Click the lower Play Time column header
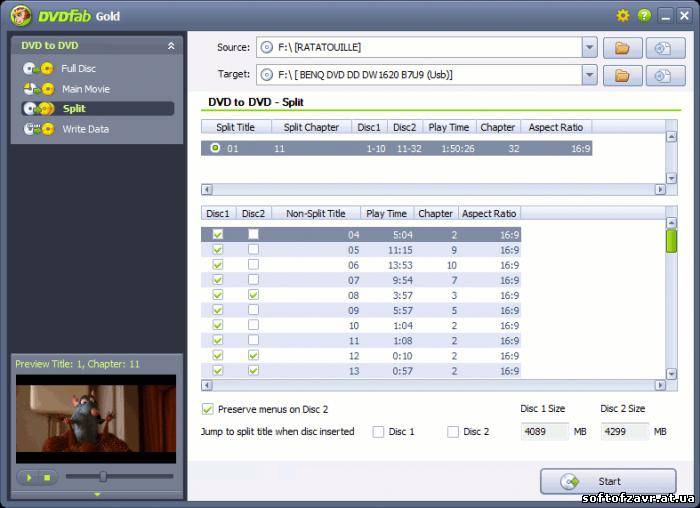 click(387, 213)
